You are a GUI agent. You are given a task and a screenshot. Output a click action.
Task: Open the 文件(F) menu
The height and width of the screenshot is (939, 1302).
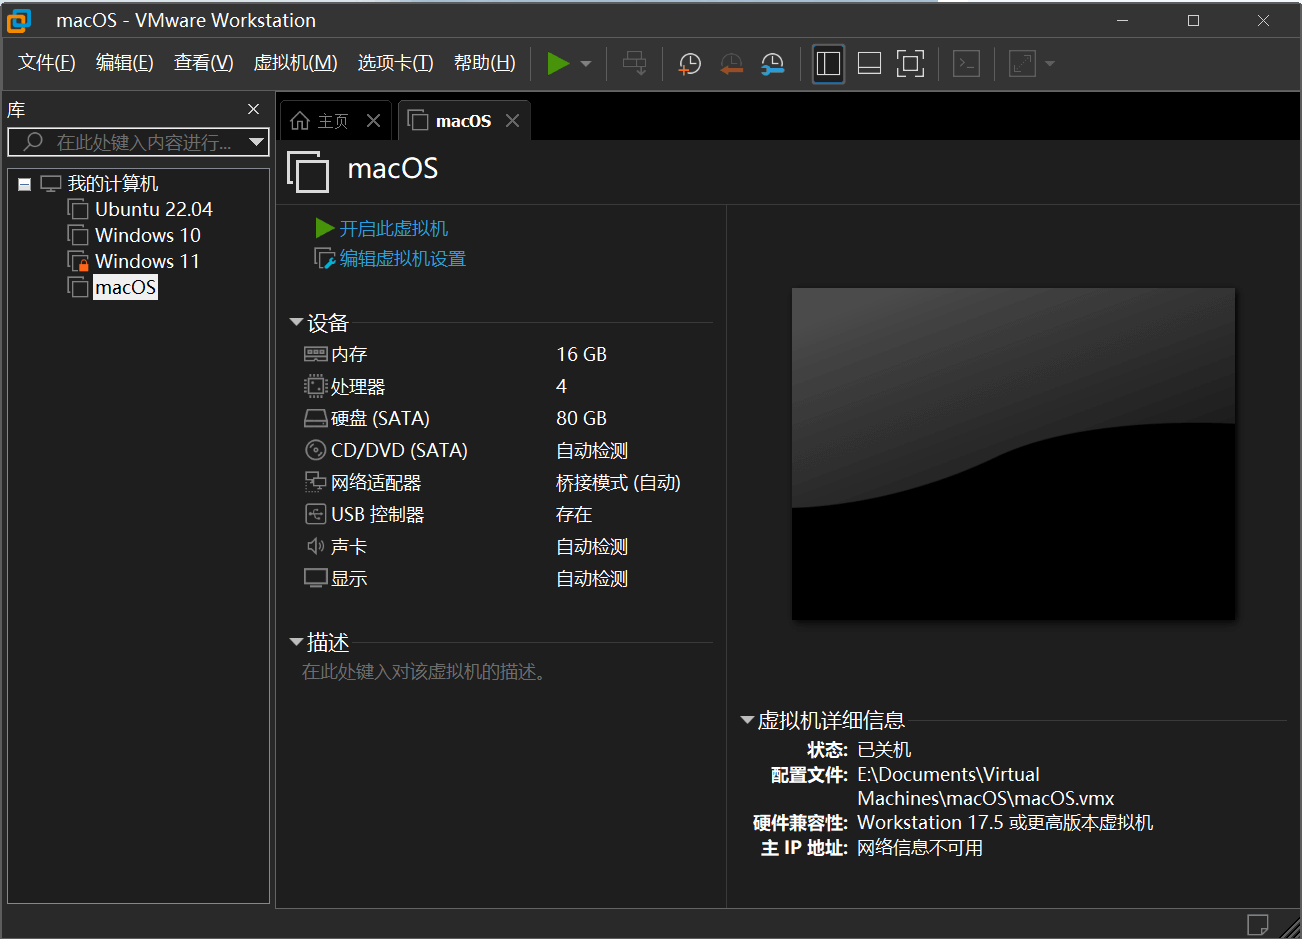(x=47, y=63)
